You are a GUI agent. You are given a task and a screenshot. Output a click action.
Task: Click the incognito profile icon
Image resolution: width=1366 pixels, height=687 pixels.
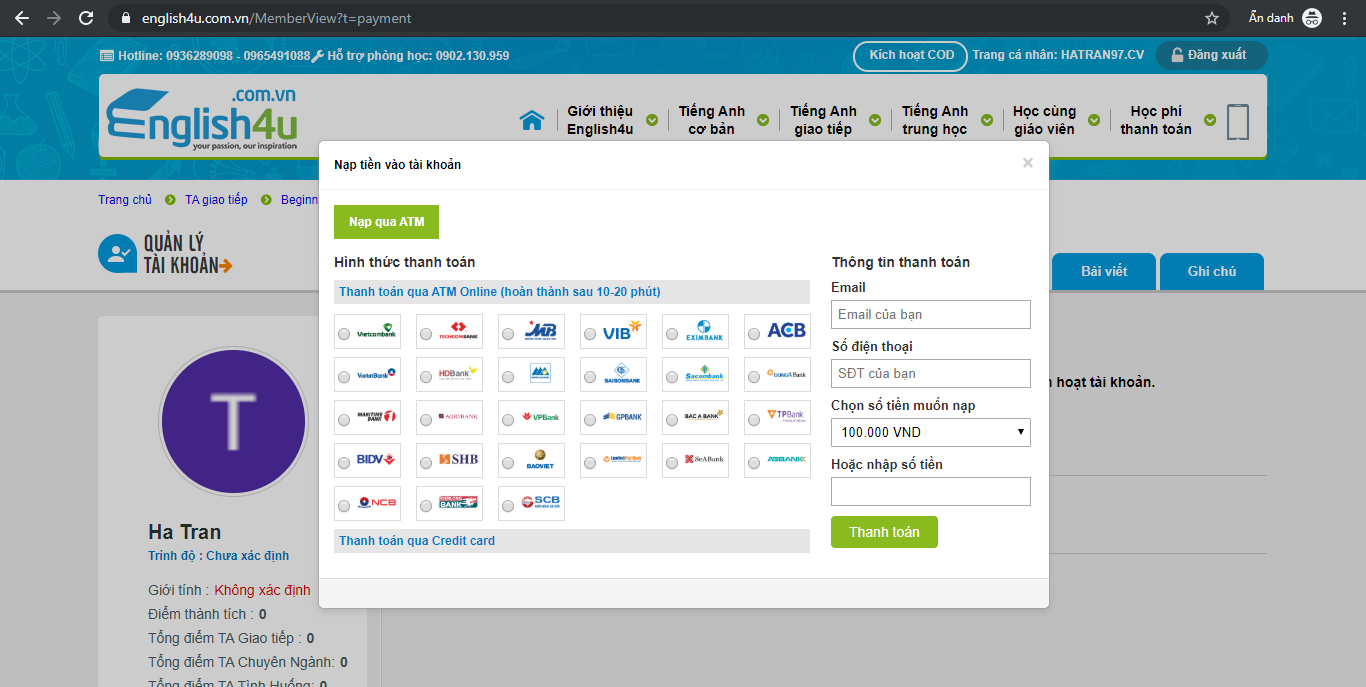[x=1312, y=18]
